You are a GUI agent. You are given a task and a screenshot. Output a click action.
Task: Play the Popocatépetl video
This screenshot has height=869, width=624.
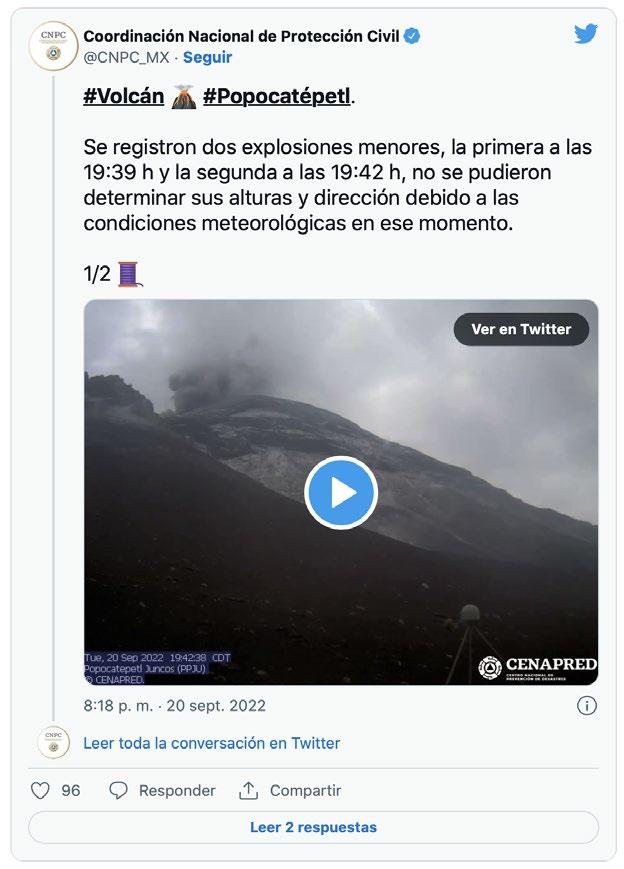tap(341, 493)
